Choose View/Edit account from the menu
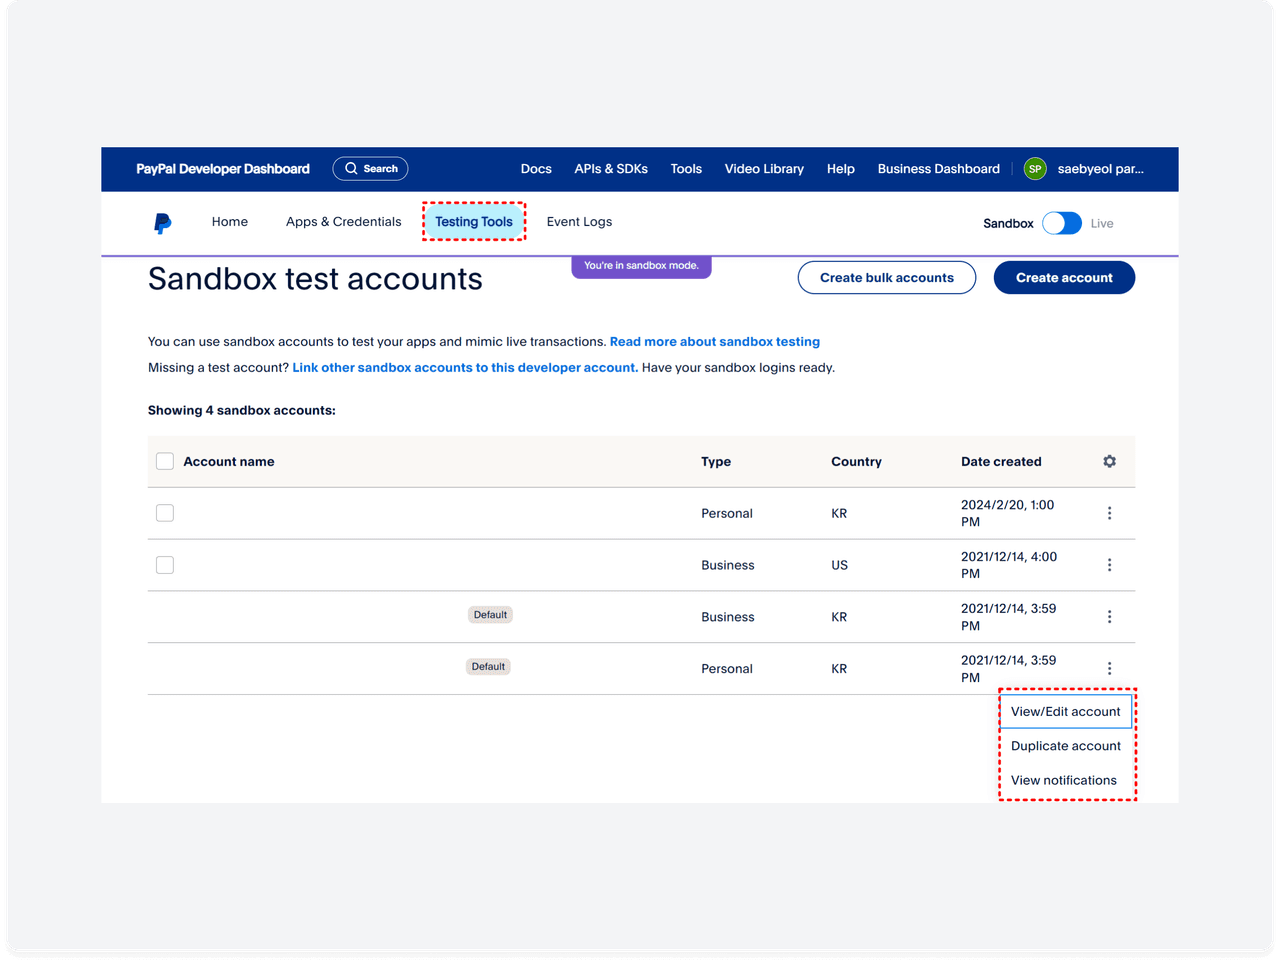Screen dimensions: 1280x963 (x=1065, y=712)
